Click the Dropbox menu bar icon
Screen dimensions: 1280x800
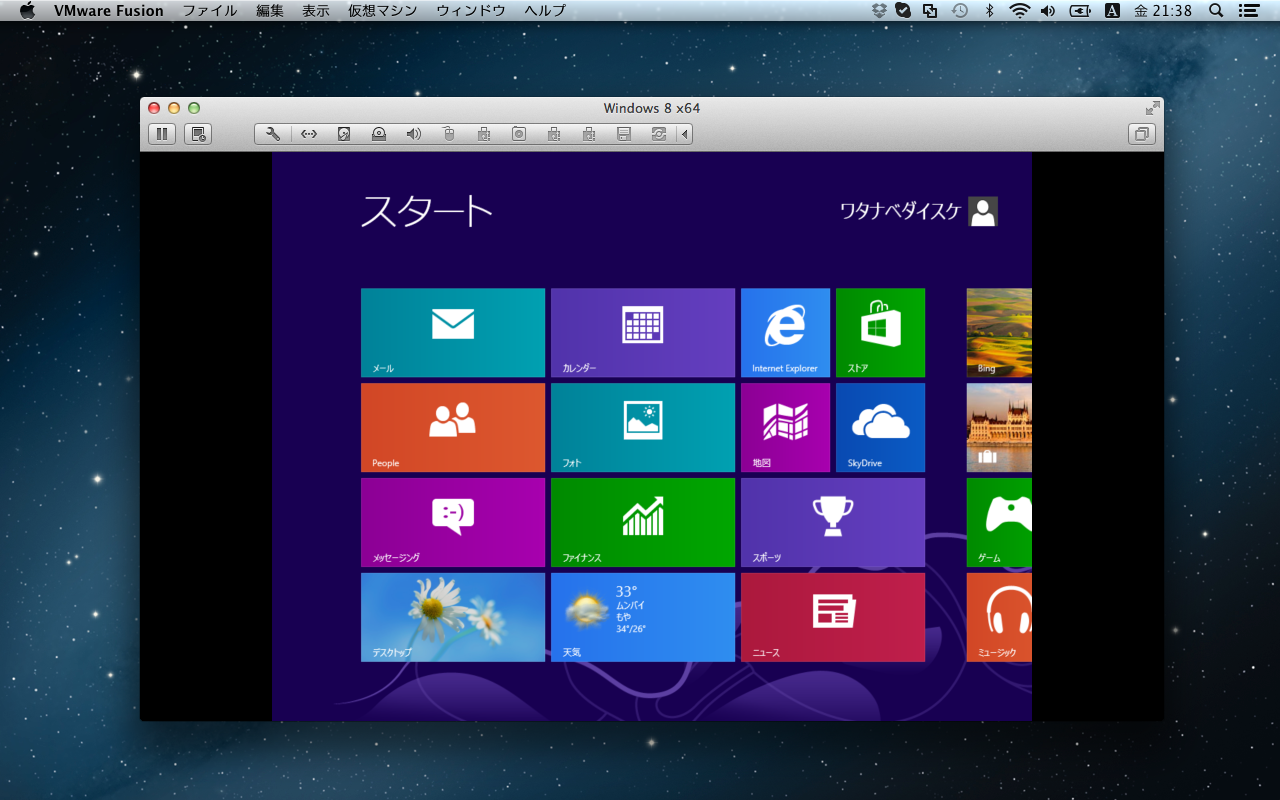(x=879, y=11)
